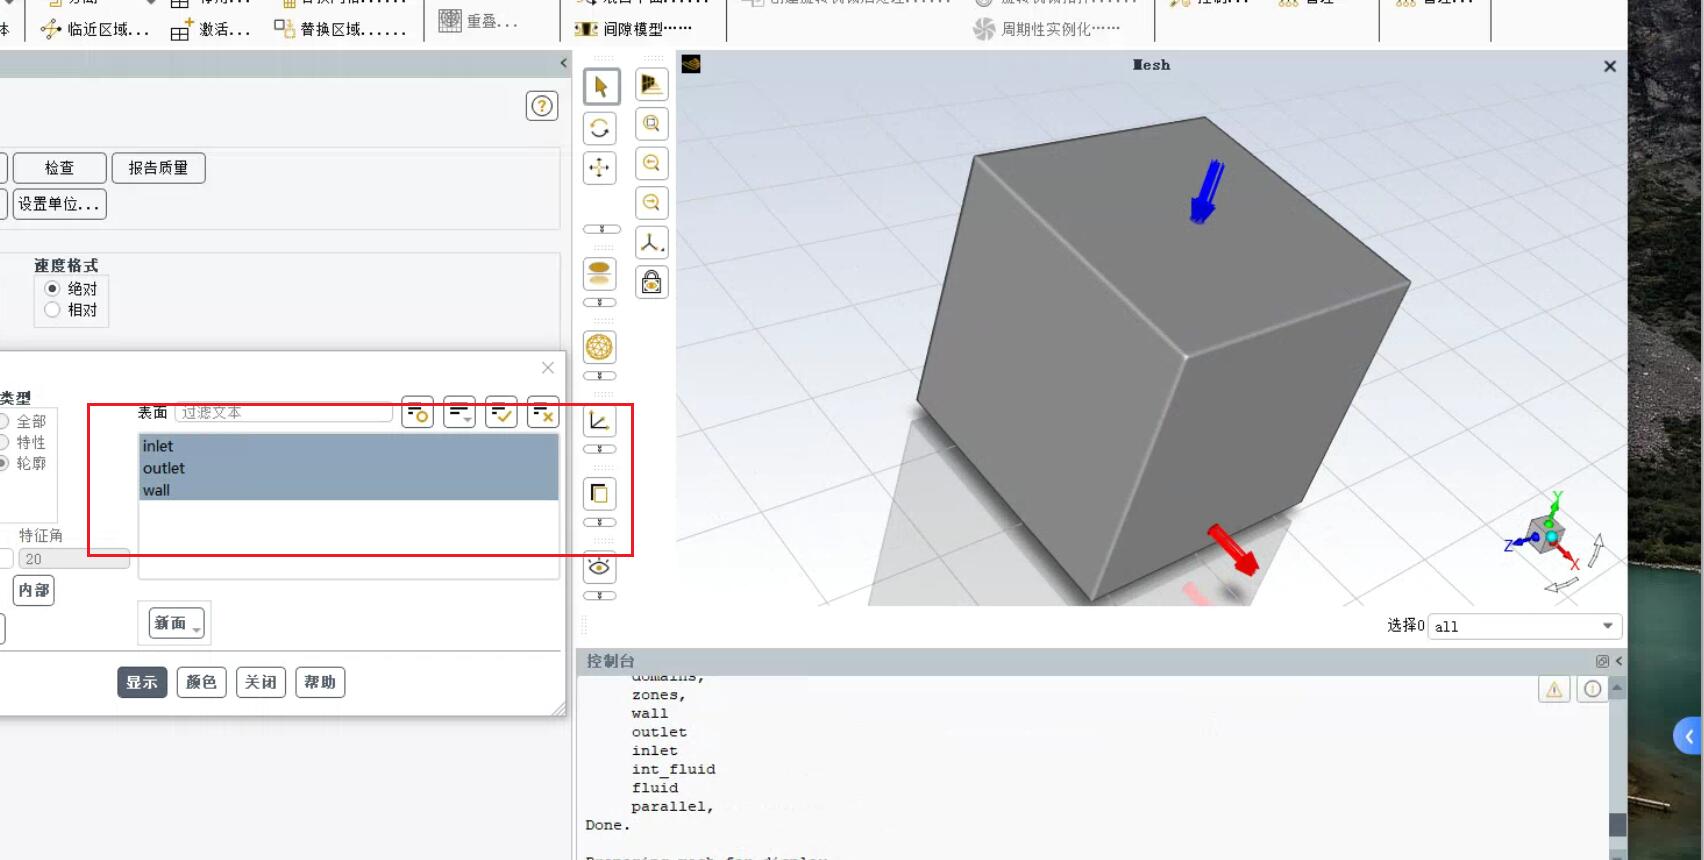Select the arrow pointer tool
1704x860 pixels.
(x=601, y=87)
